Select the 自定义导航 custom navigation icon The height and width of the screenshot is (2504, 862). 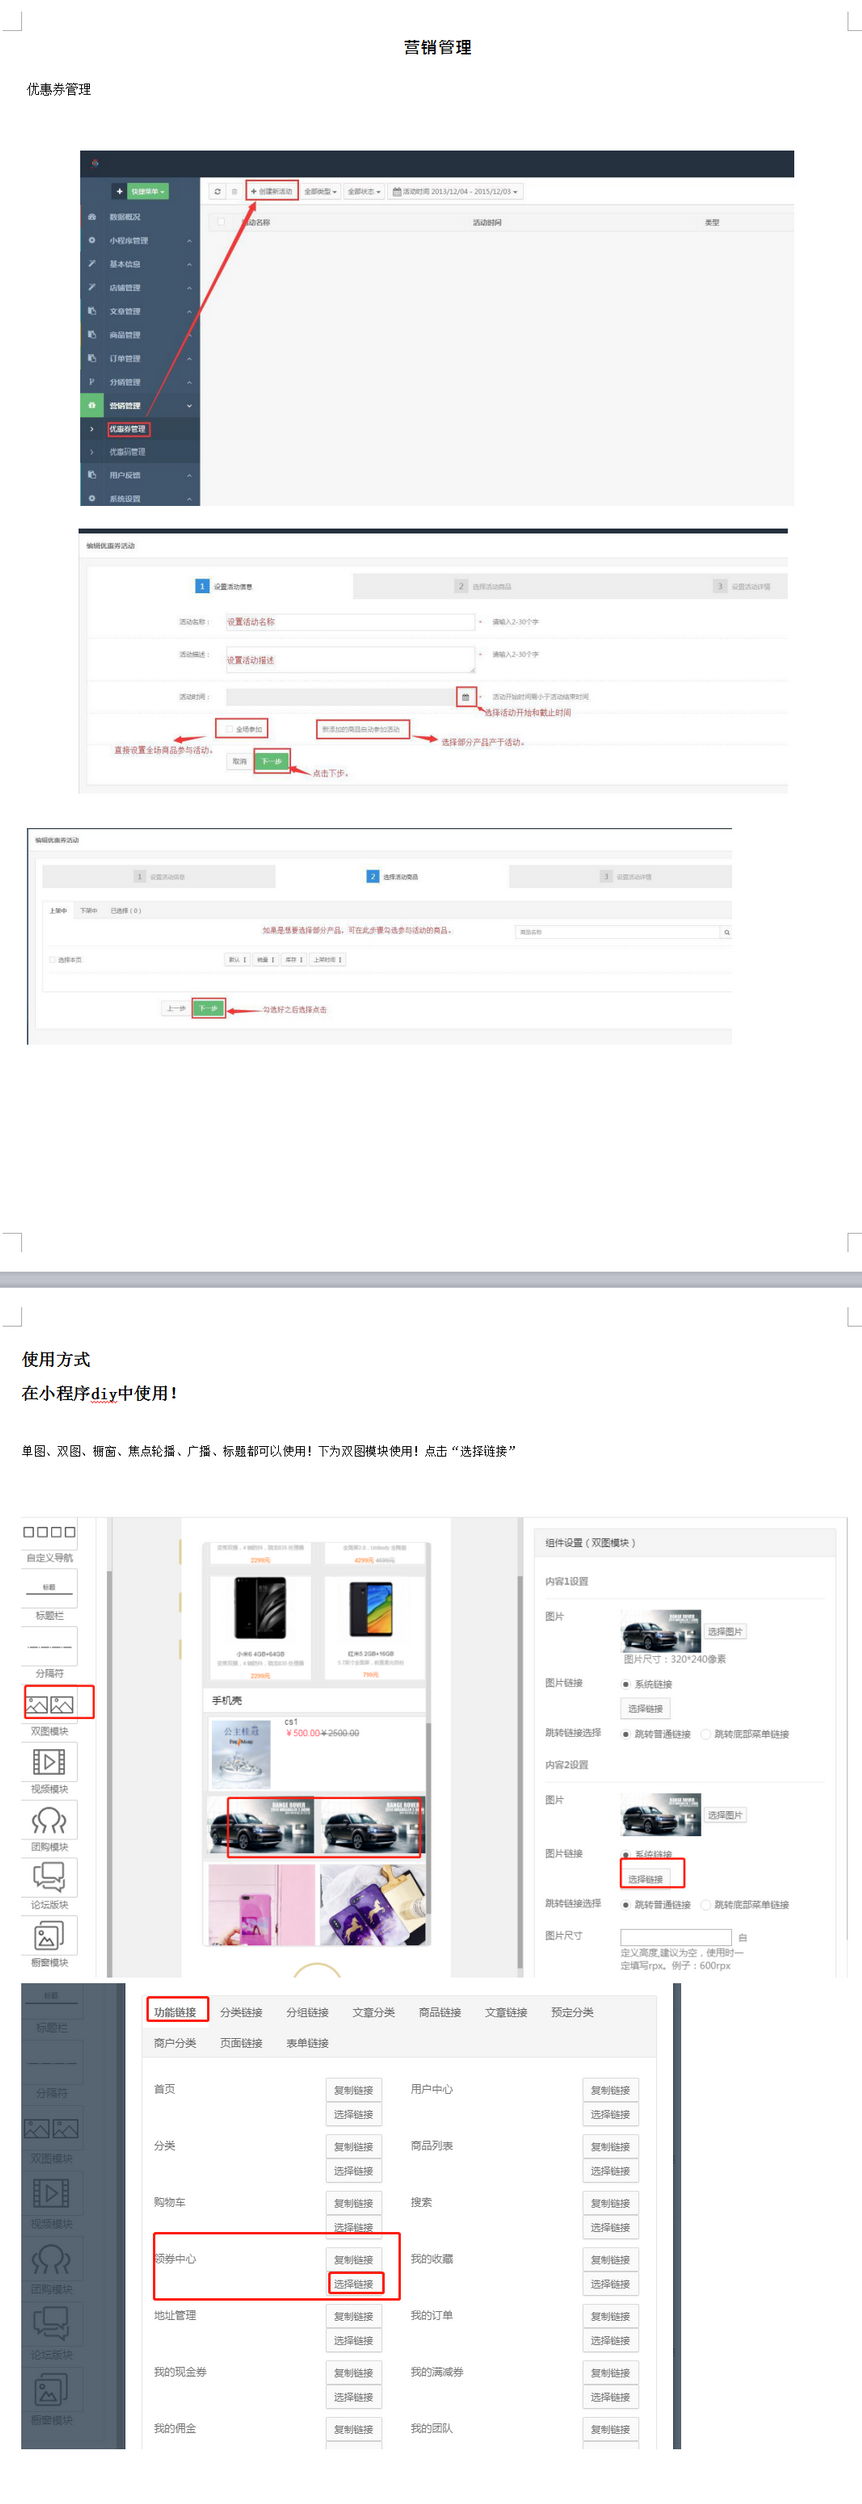pyautogui.click(x=49, y=1532)
